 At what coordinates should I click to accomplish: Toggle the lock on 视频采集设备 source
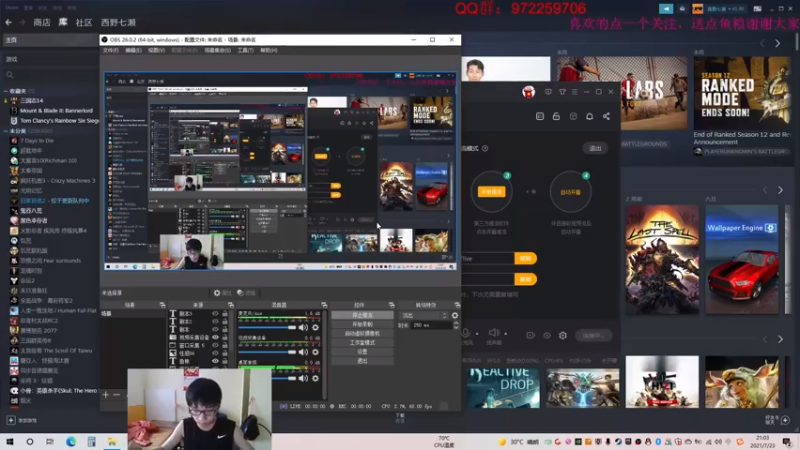224,337
